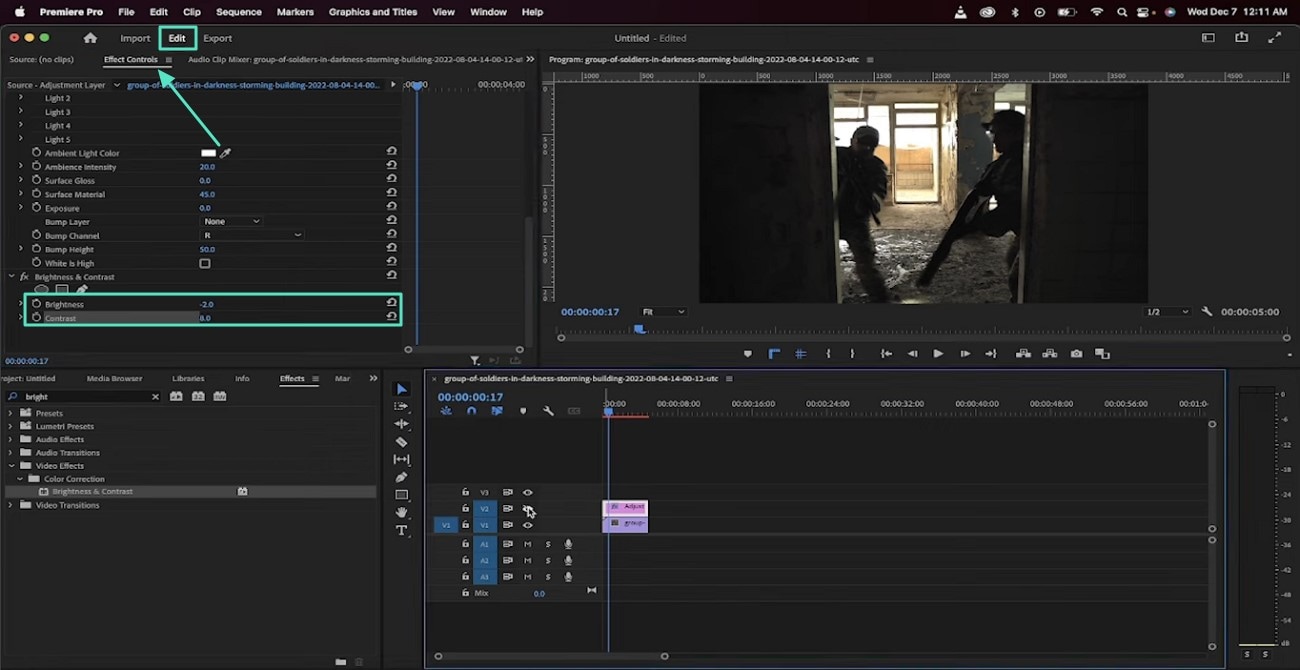1300x670 pixels.
Task: Toggle V1 track output eye
Action: click(x=528, y=524)
